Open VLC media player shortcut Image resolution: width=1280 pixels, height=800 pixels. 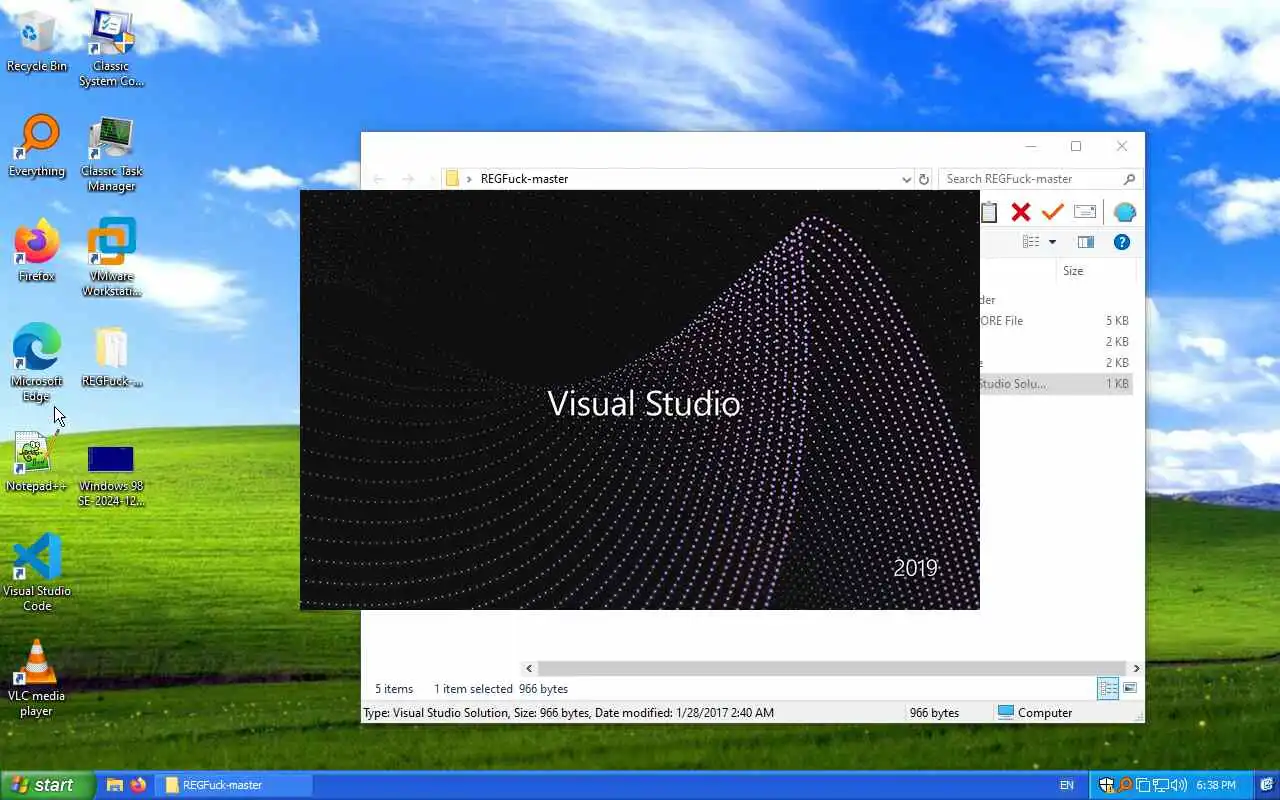(x=37, y=678)
